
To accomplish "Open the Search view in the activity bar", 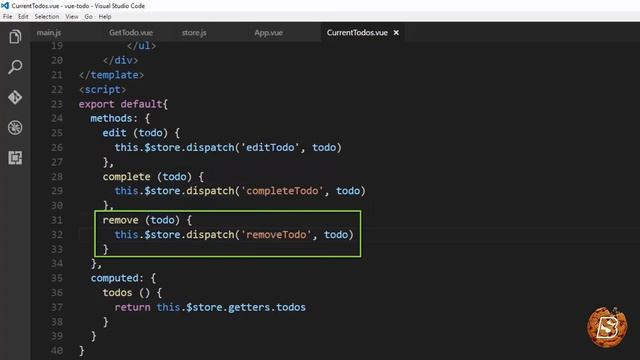I will point(15,67).
